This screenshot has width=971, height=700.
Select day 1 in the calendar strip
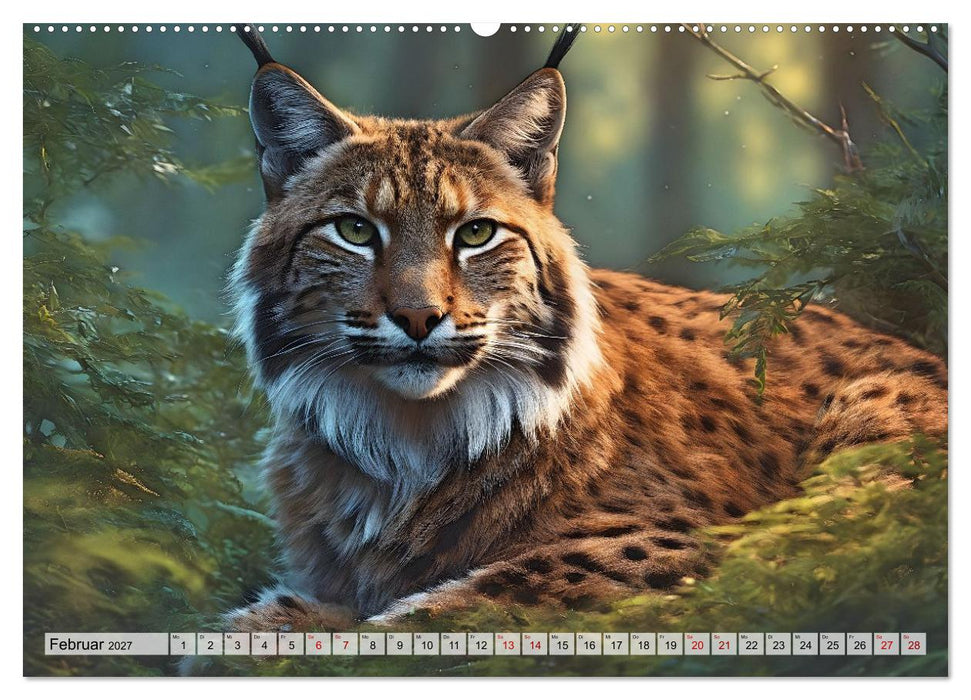point(183,644)
